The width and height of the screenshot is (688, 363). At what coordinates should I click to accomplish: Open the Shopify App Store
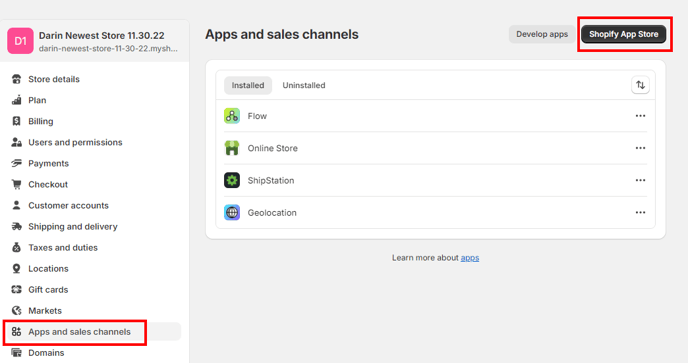pyautogui.click(x=624, y=34)
